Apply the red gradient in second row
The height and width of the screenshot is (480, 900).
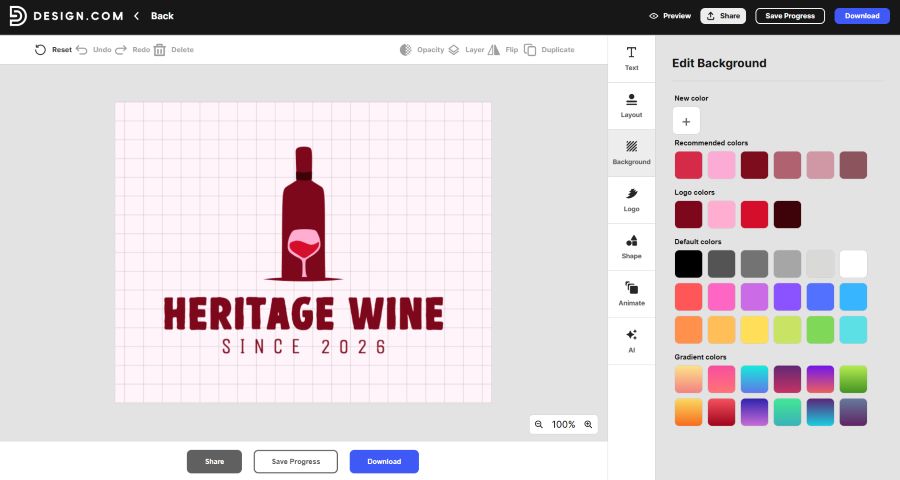pos(721,412)
